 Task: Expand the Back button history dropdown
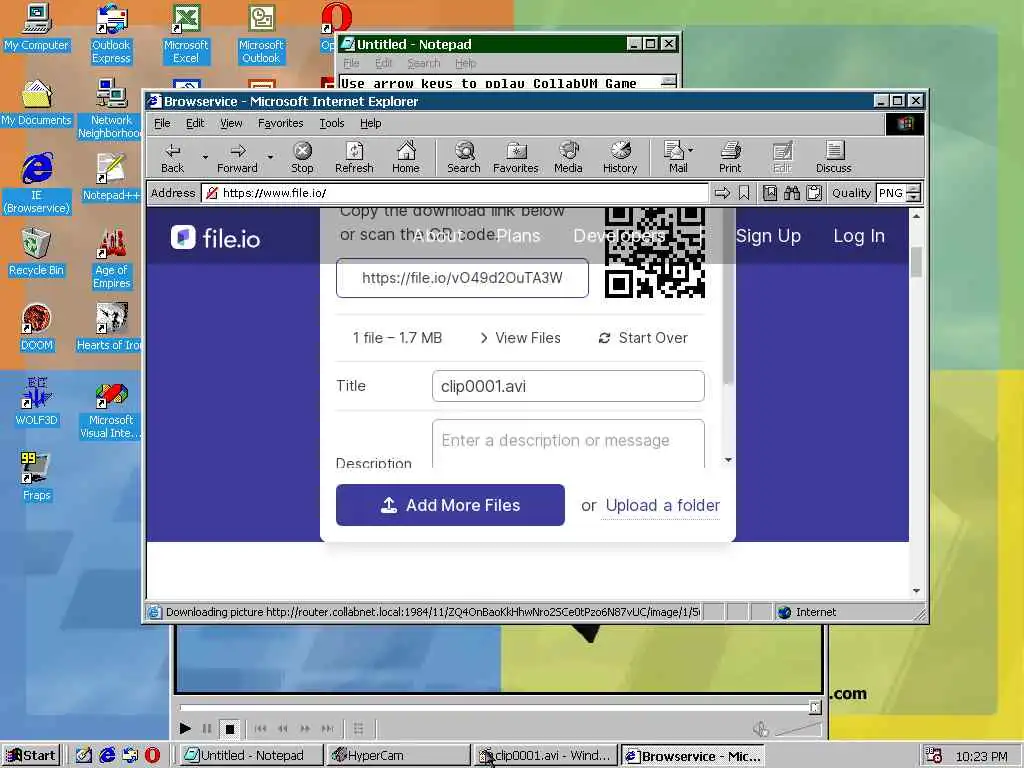205,157
